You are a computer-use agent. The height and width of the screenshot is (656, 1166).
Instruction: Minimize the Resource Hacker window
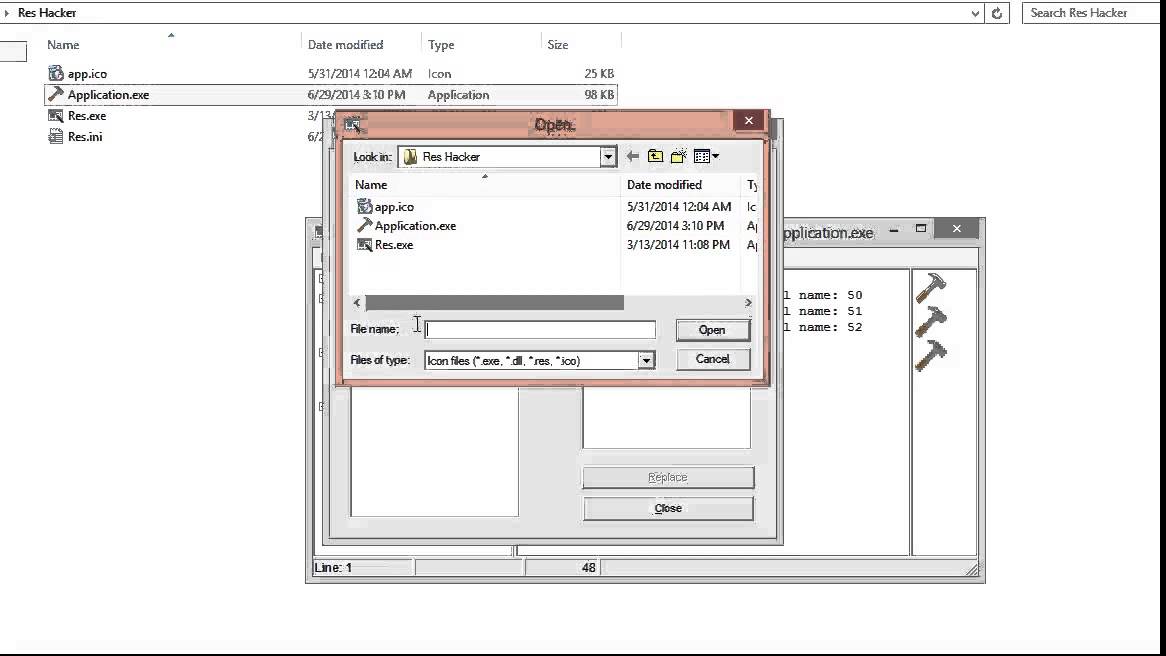point(894,229)
